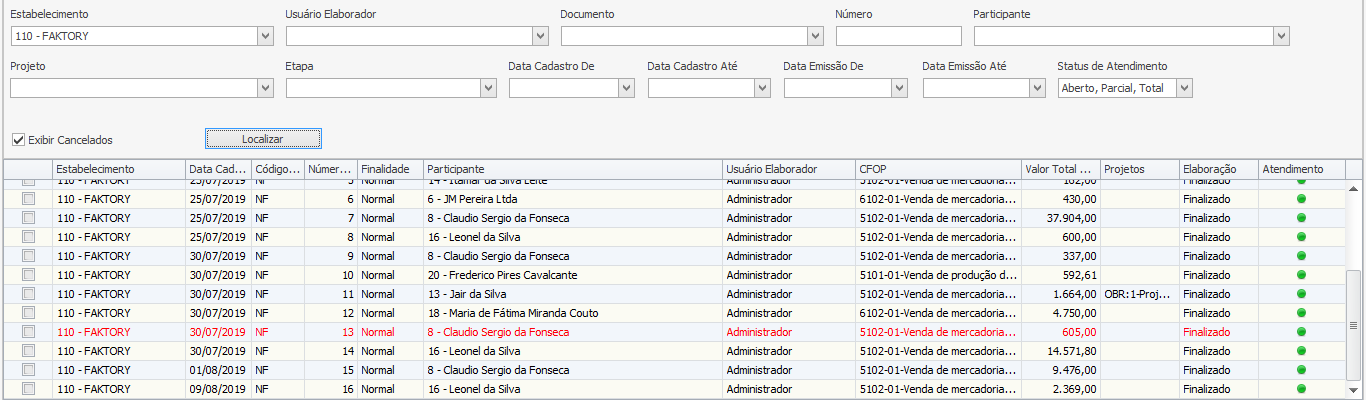Click green status dot for document number 11
Viewport: 1366px width, 400px height.
click(1301, 294)
